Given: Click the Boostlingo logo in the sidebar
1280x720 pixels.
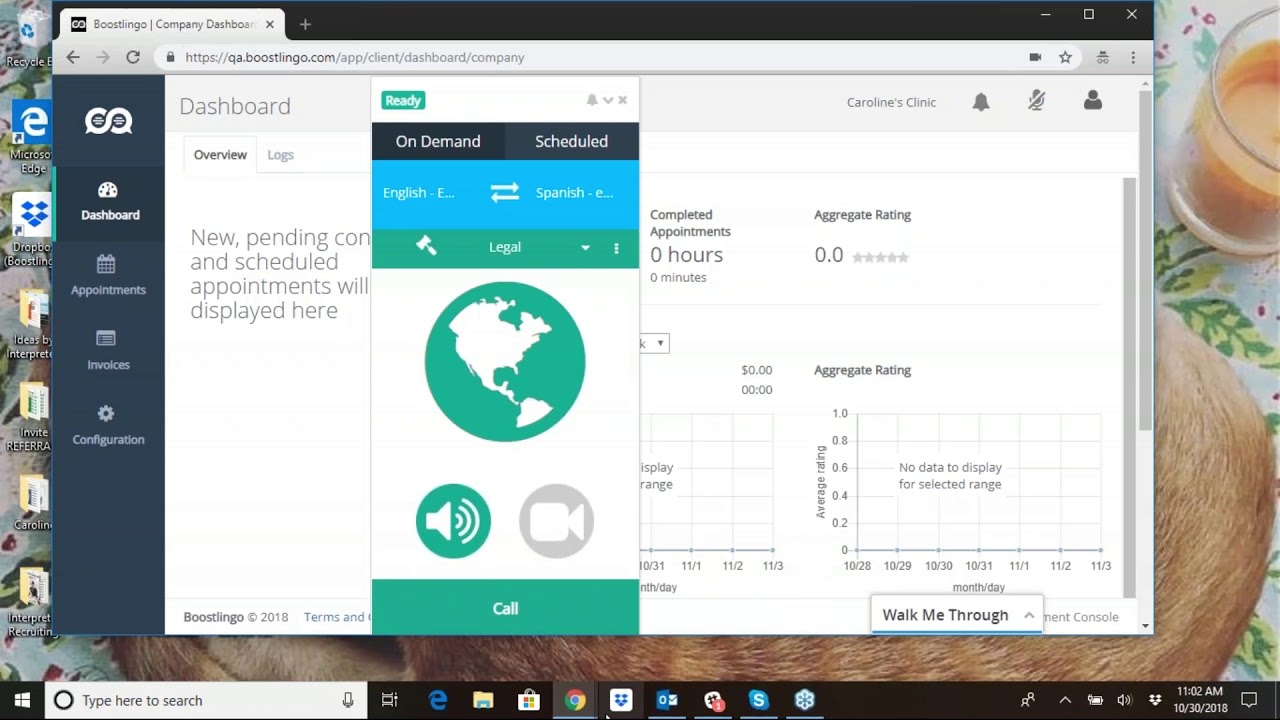Looking at the screenshot, I should pyautogui.click(x=108, y=121).
